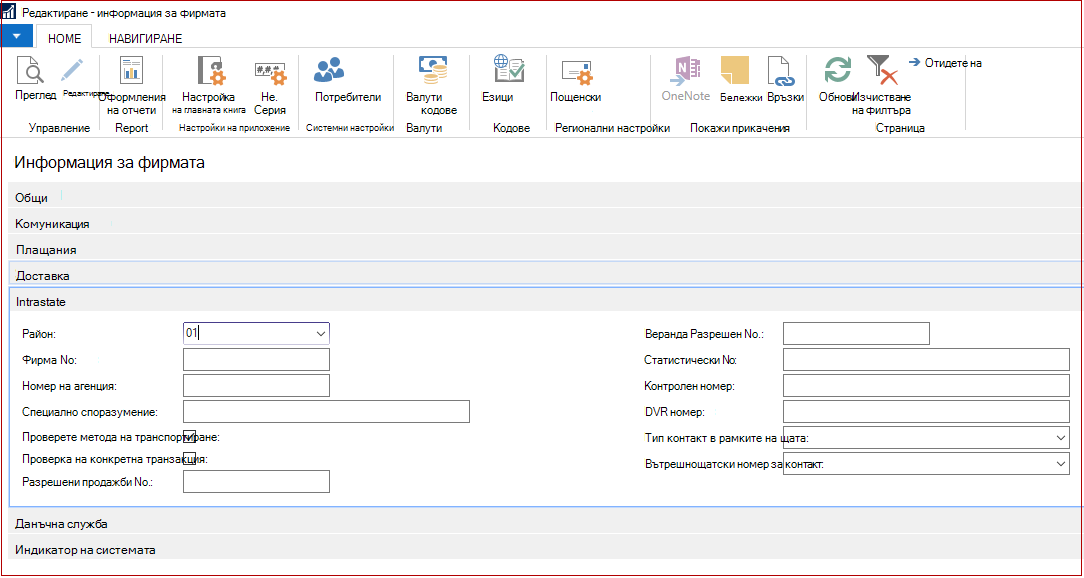Click the app icon in title bar
The height and width of the screenshot is (578, 1084).
(9, 13)
